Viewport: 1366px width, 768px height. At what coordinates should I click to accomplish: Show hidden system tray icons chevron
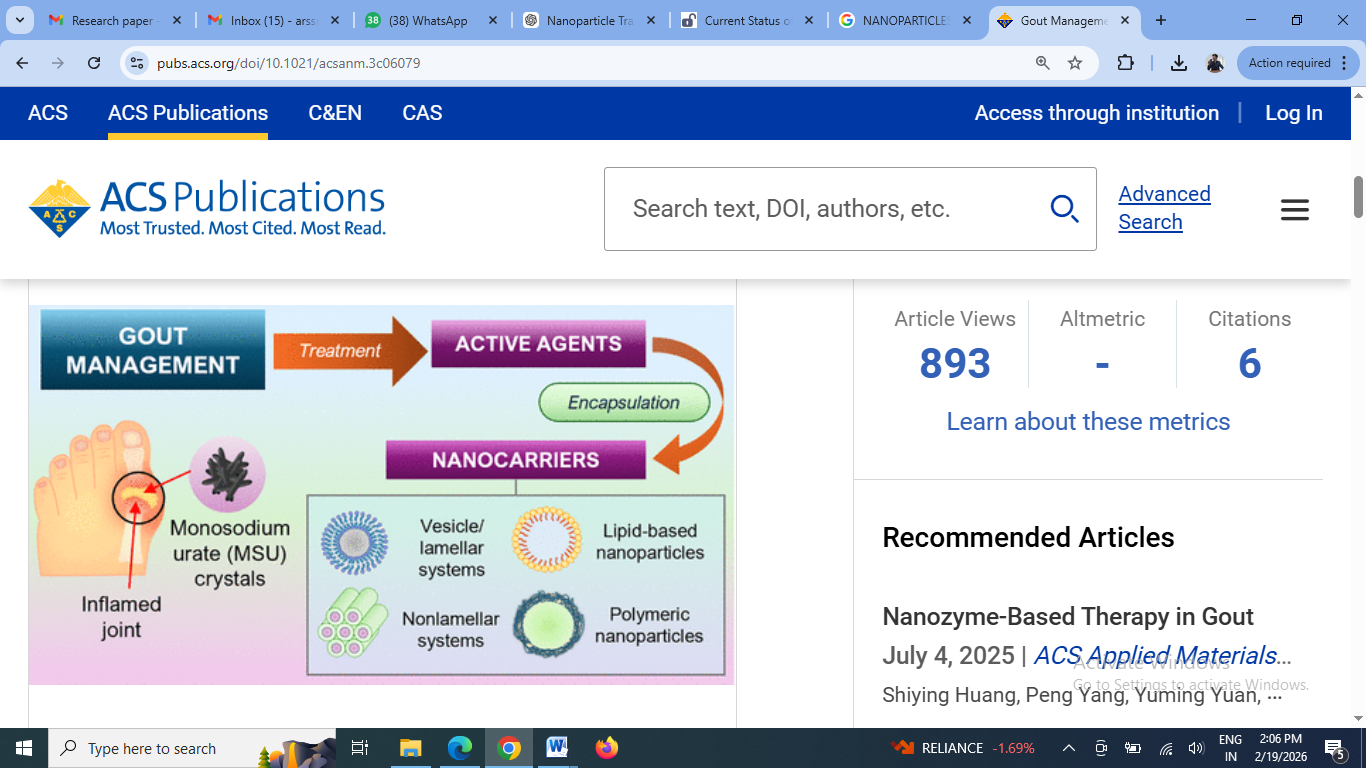click(1068, 748)
